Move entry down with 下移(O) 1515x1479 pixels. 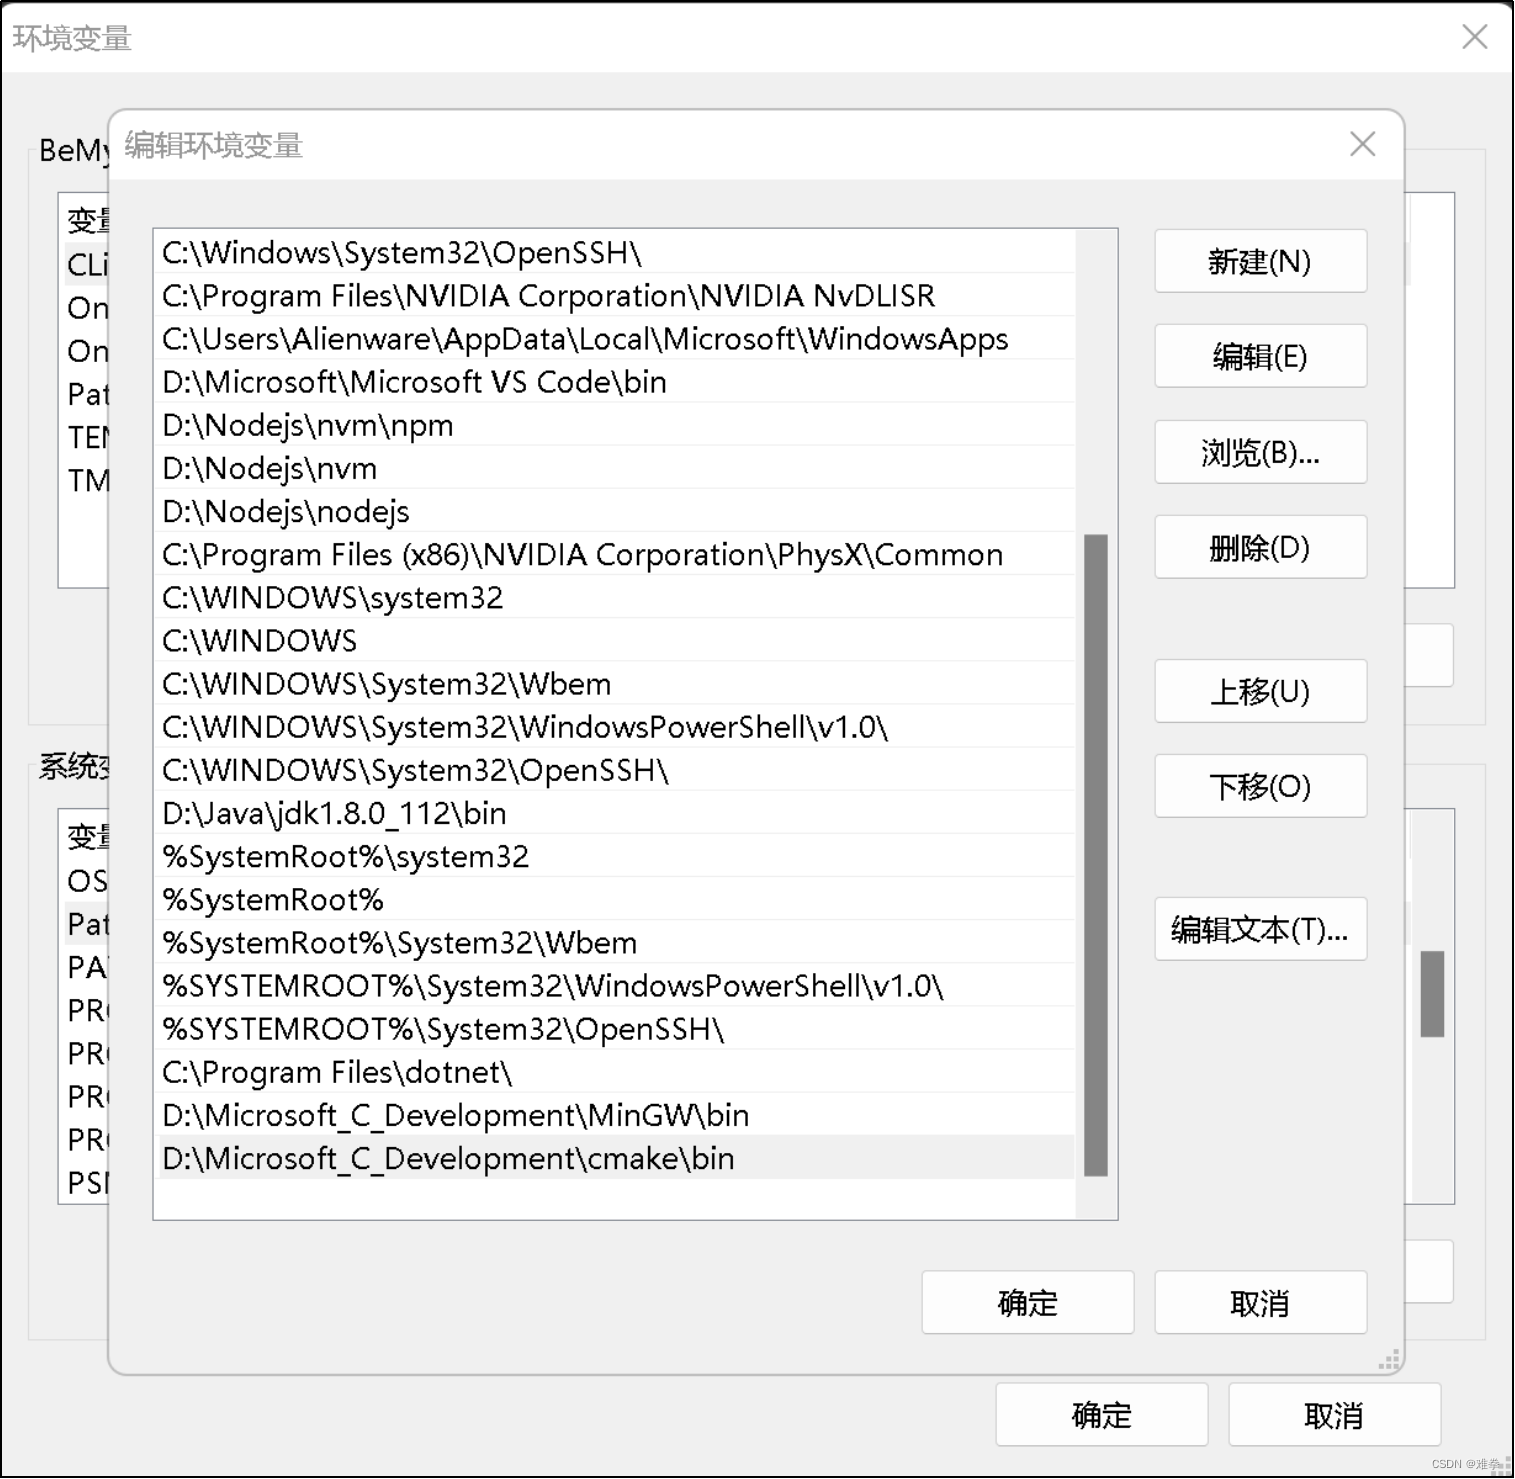pyautogui.click(x=1260, y=786)
